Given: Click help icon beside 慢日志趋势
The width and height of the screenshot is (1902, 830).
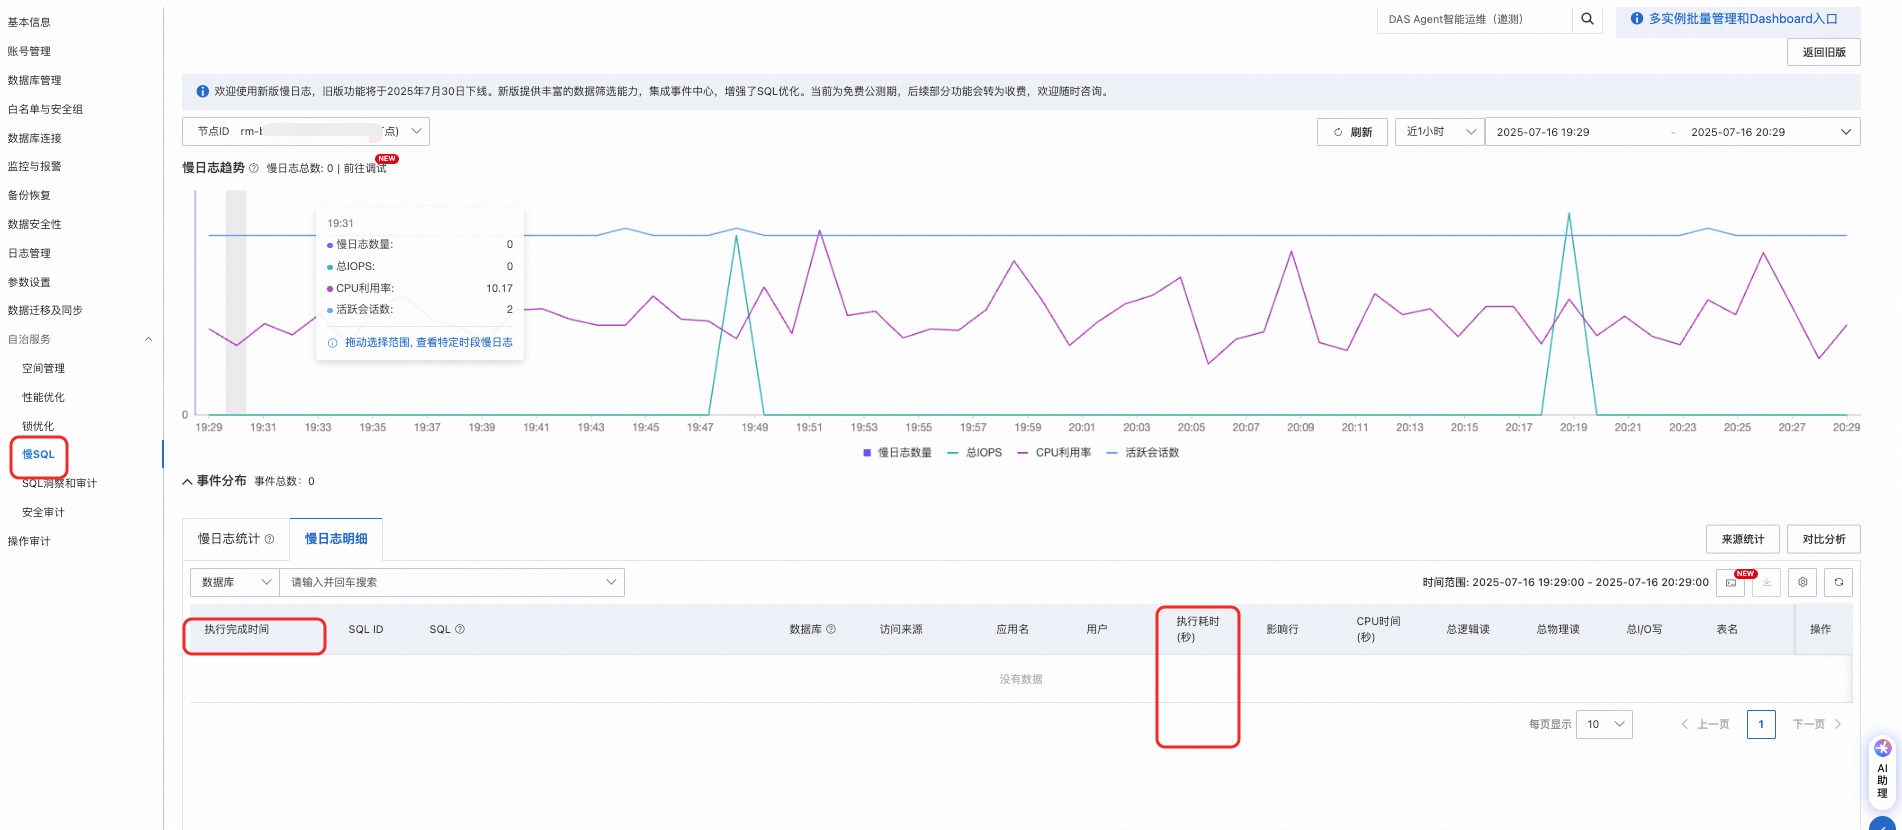Looking at the screenshot, I should [254, 168].
